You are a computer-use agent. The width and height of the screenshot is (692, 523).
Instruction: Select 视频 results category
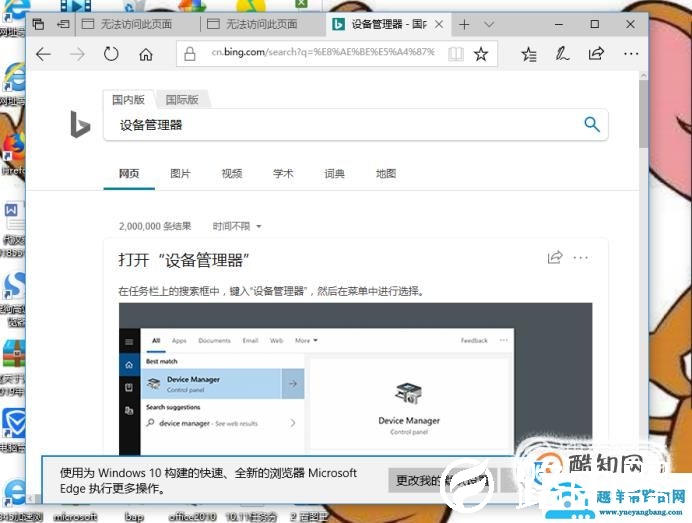coord(232,174)
